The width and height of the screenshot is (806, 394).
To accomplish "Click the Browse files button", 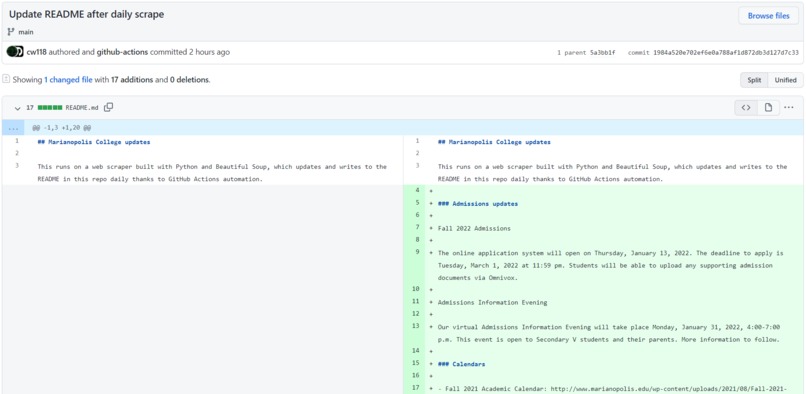I will click(768, 16).
